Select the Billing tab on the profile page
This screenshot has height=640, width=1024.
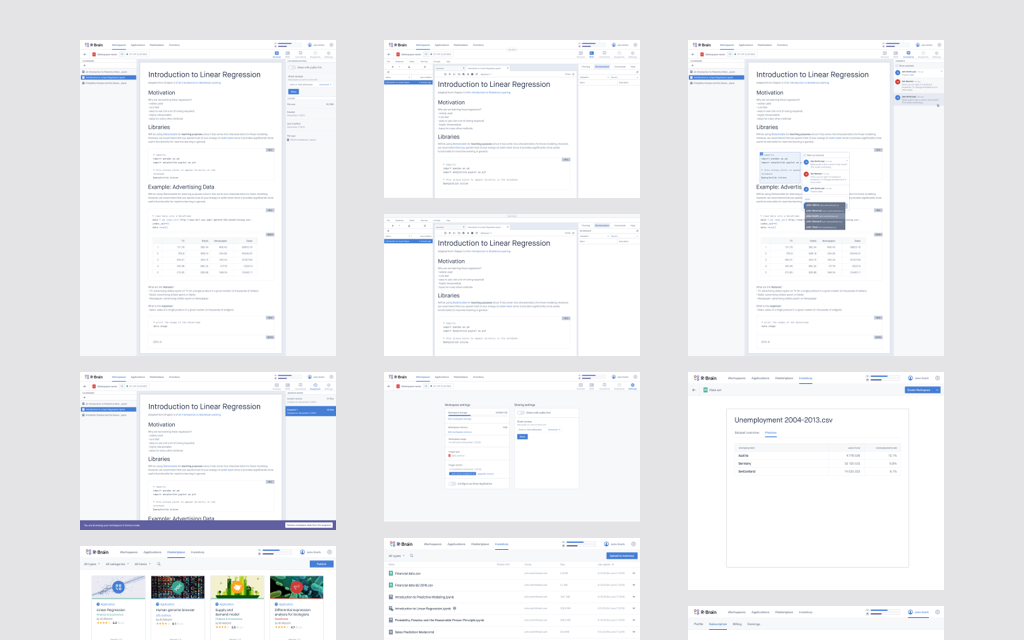738,623
